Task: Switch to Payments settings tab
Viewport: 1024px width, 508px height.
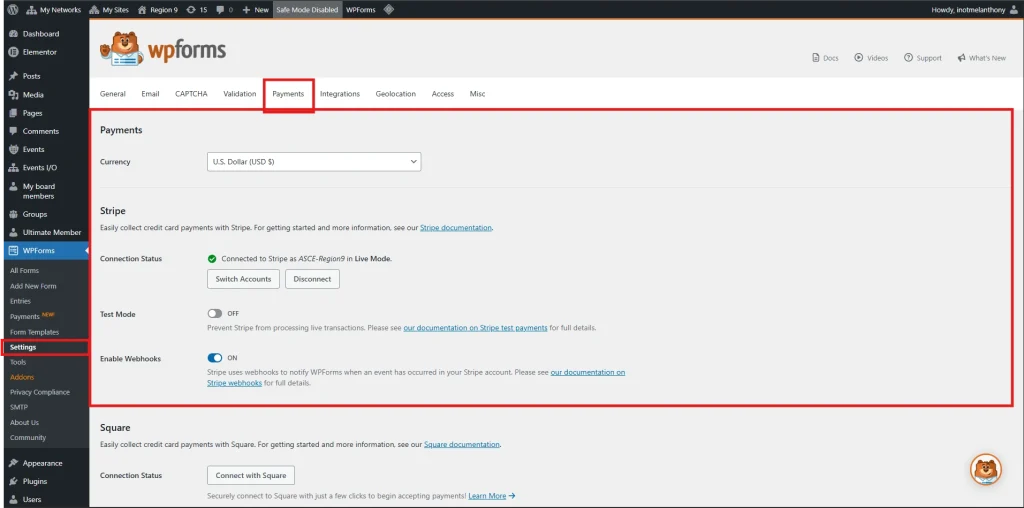Action: click(288, 94)
